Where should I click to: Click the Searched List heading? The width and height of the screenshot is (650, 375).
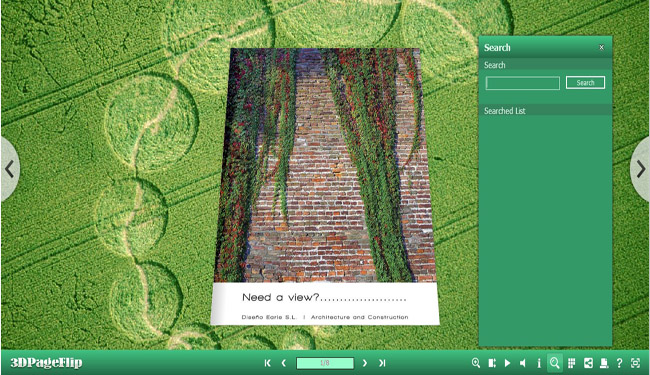pyautogui.click(x=504, y=111)
